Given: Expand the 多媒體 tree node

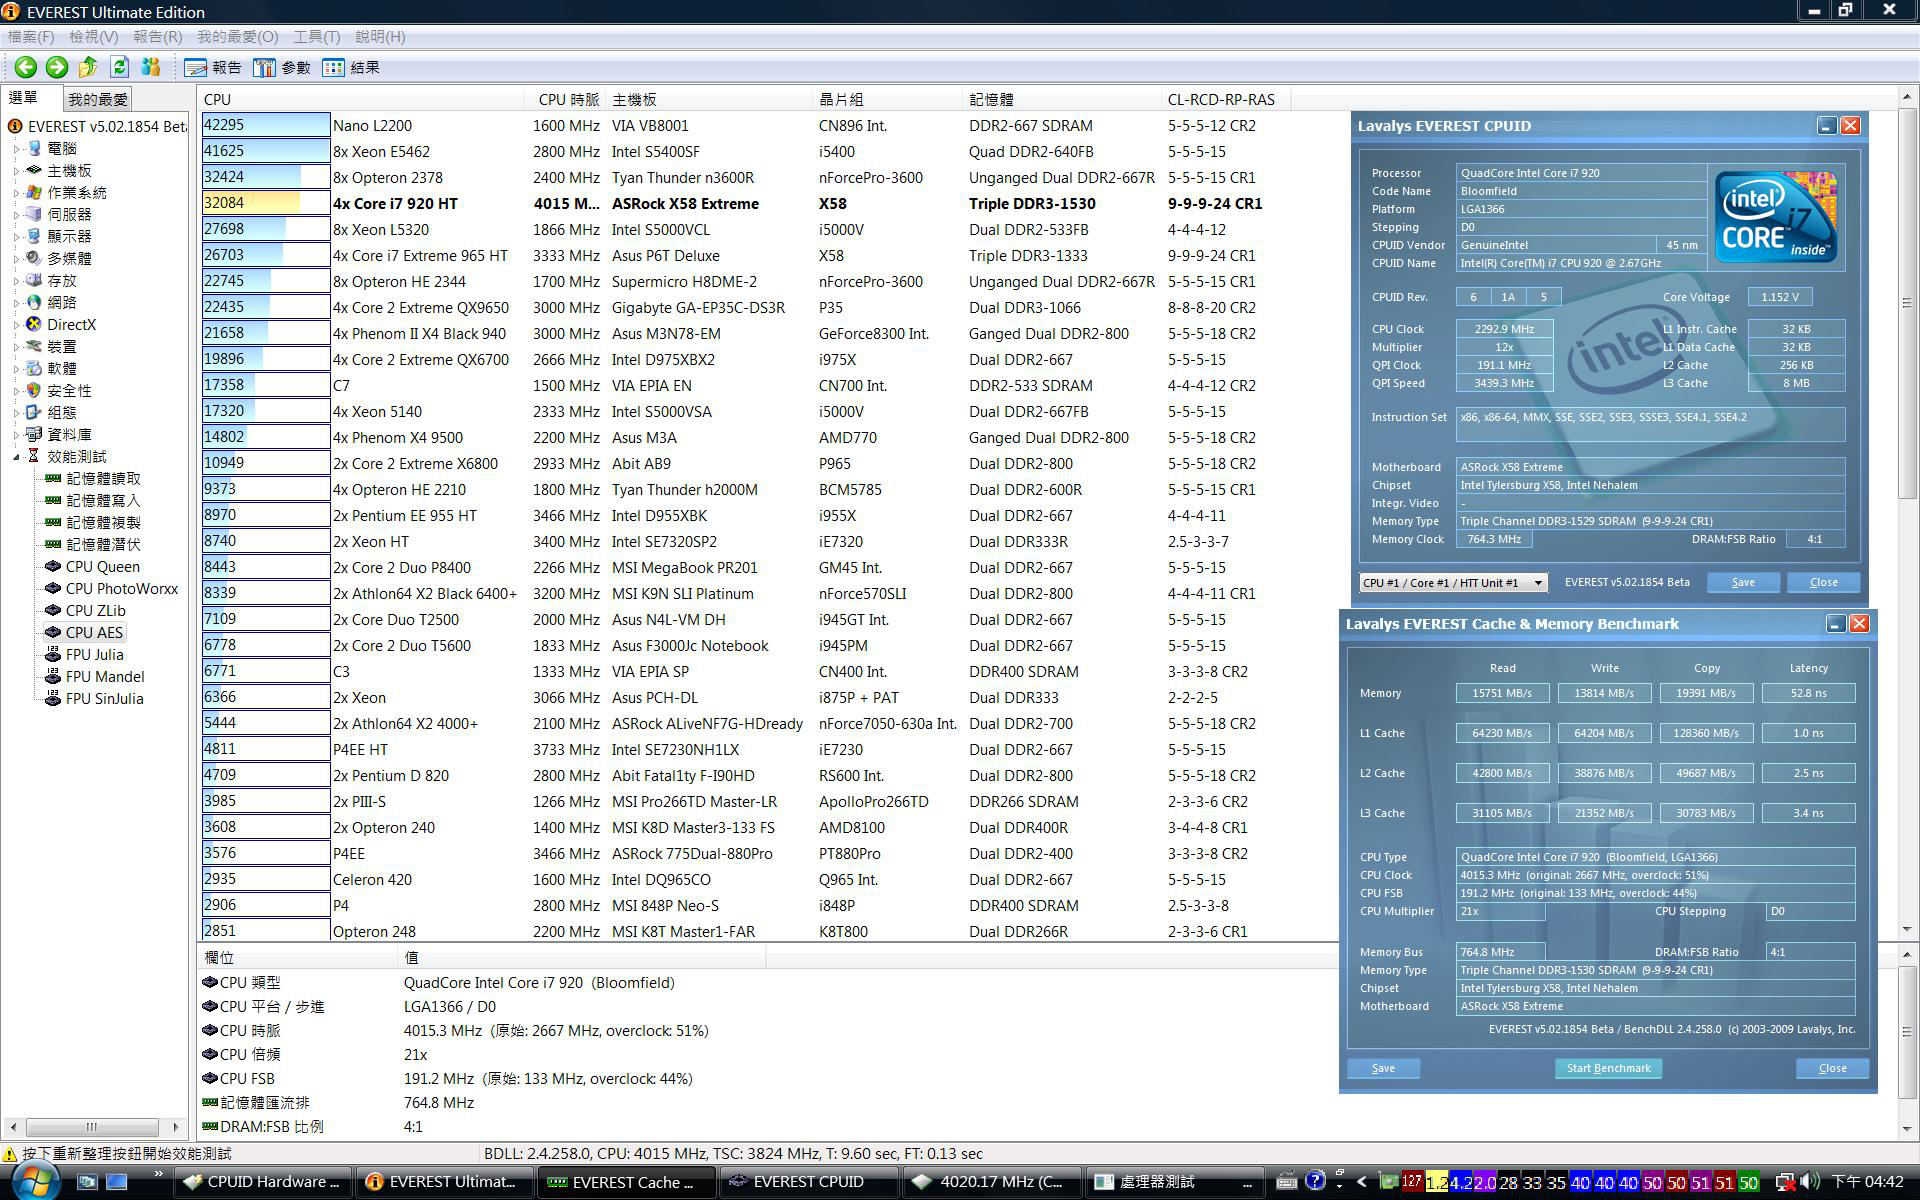Looking at the screenshot, I should click(16, 258).
